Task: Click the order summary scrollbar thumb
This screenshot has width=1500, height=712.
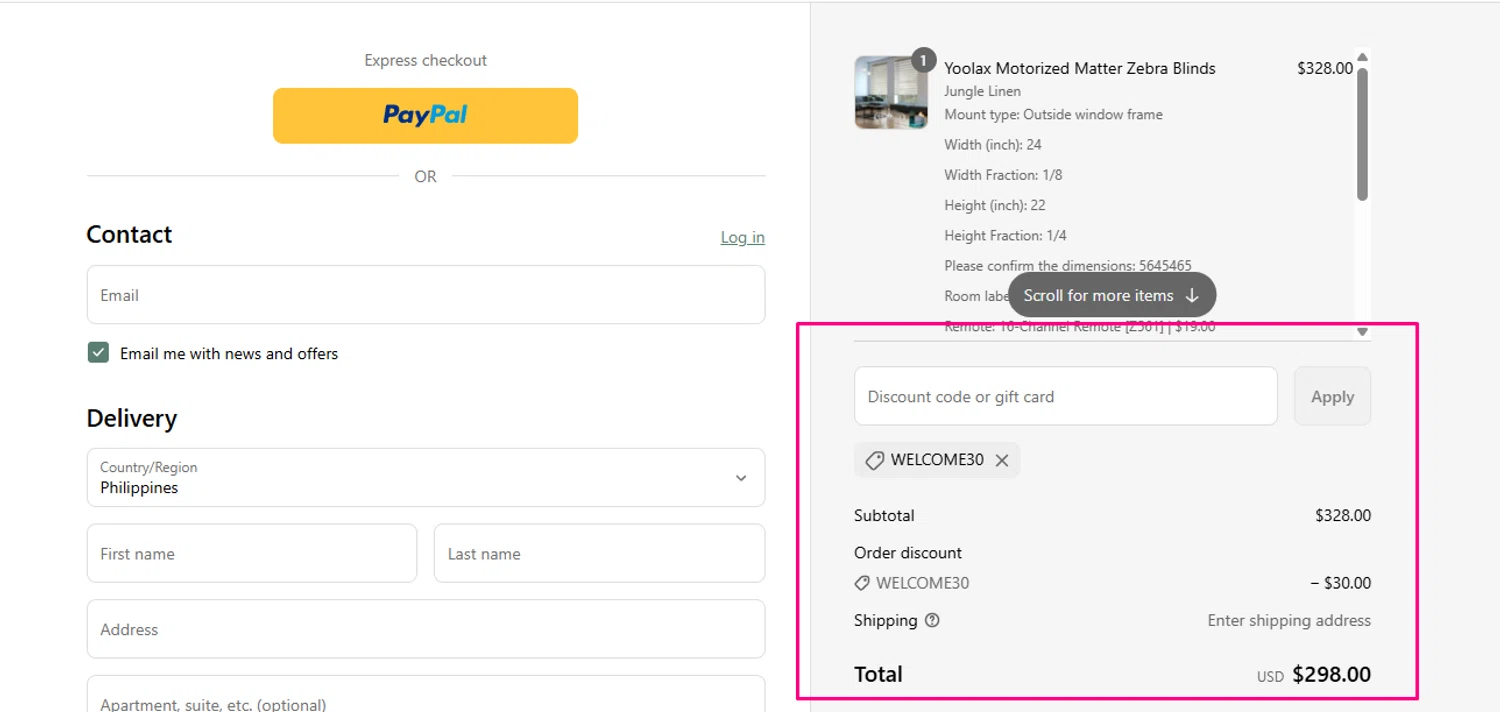Action: coord(1362,133)
